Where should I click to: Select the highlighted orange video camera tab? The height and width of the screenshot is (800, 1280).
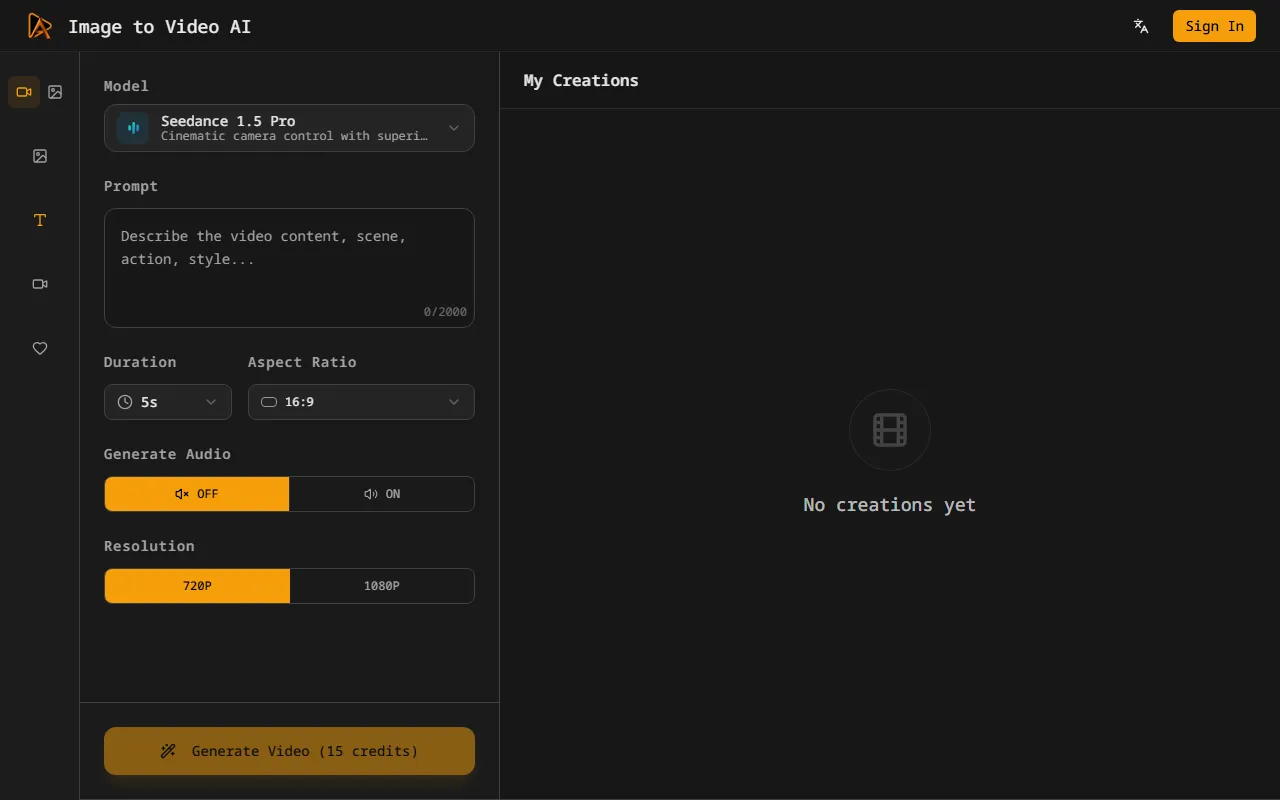click(x=24, y=92)
